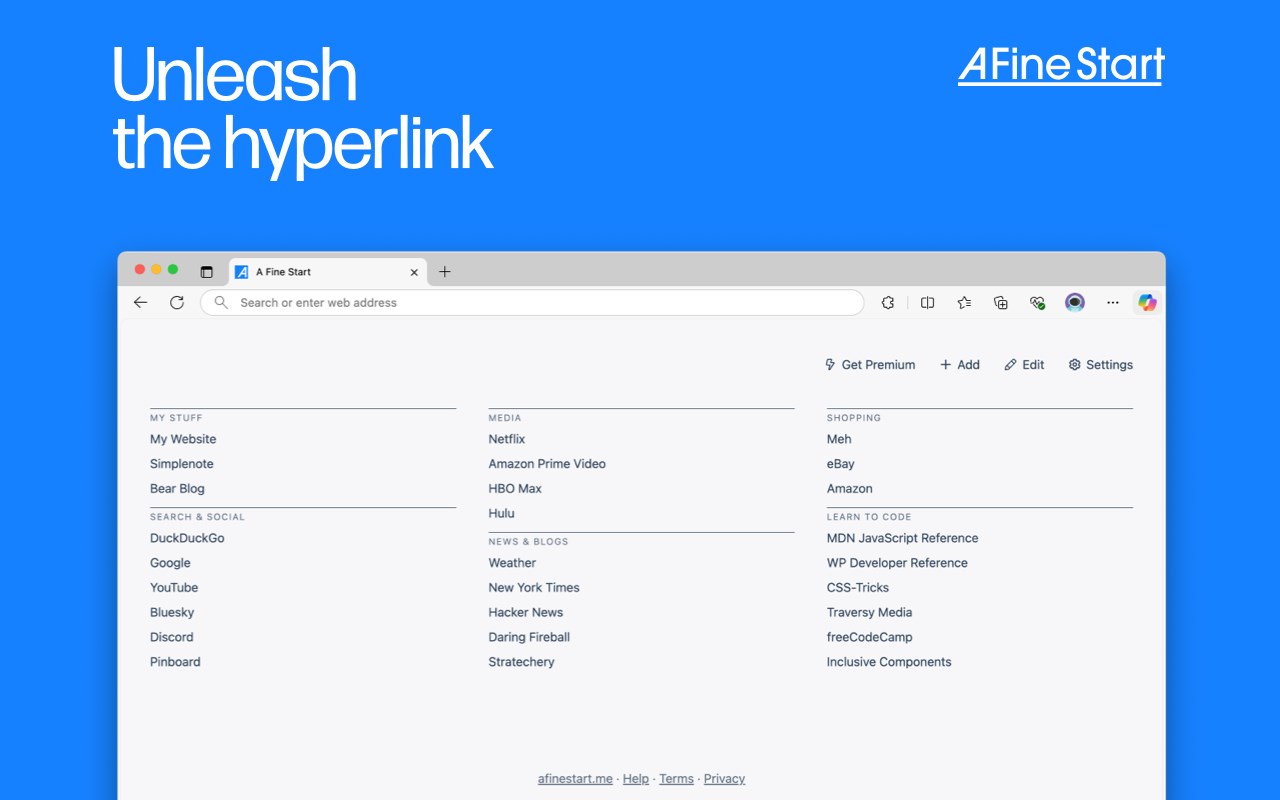Click the A Fine Start logo banner
The height and width of the screenshot is (800, 1280).
tap(1062, 66)
